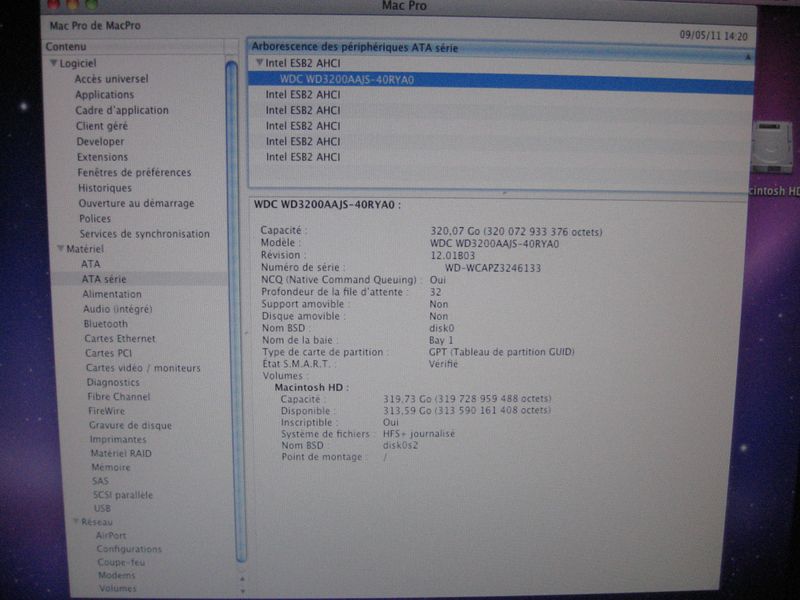The image size is (800, 600).
Task: Show Cartes vidéo / moniteurs details
Action: [x=143, y=368]
